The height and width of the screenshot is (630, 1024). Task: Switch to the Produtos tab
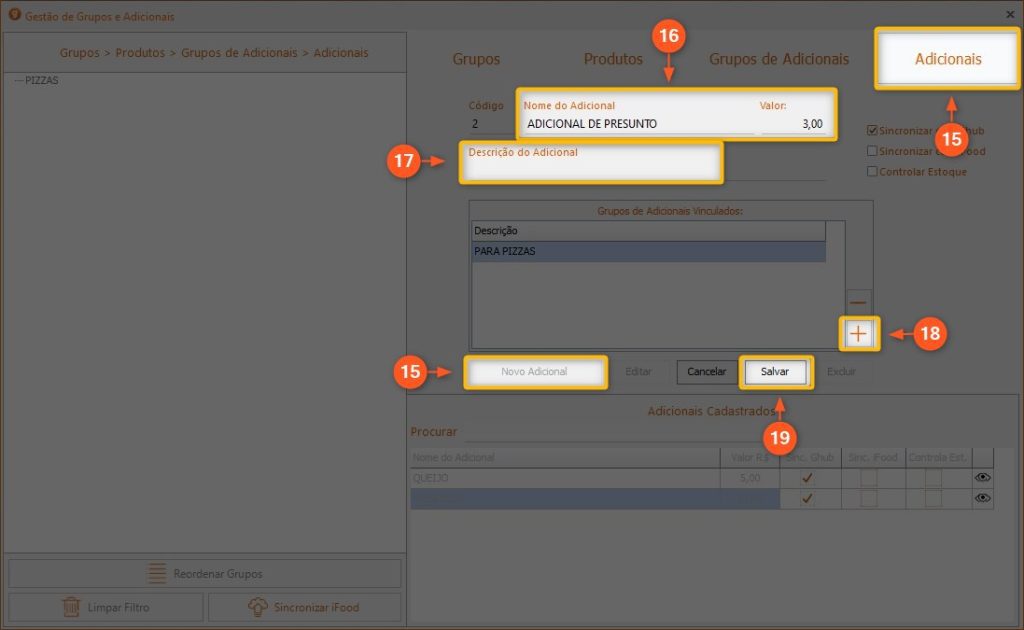coord(613,59)
